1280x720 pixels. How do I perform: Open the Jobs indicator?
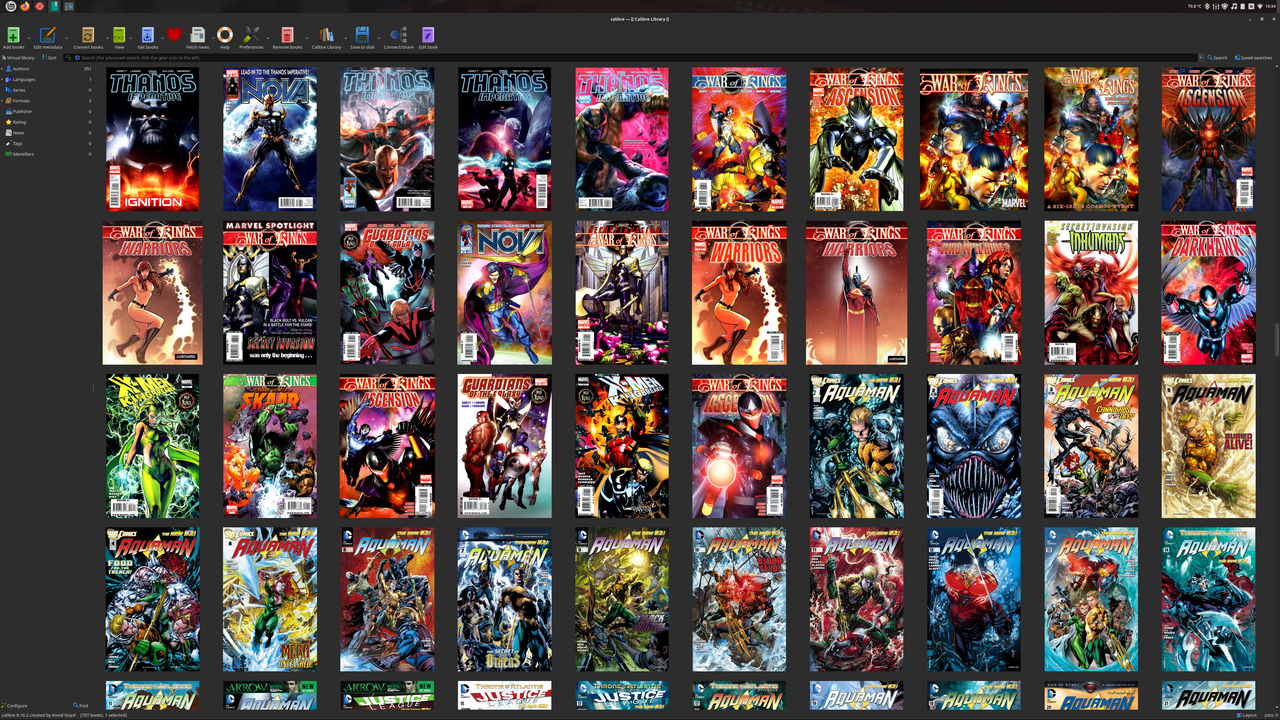click(1269, 715)
